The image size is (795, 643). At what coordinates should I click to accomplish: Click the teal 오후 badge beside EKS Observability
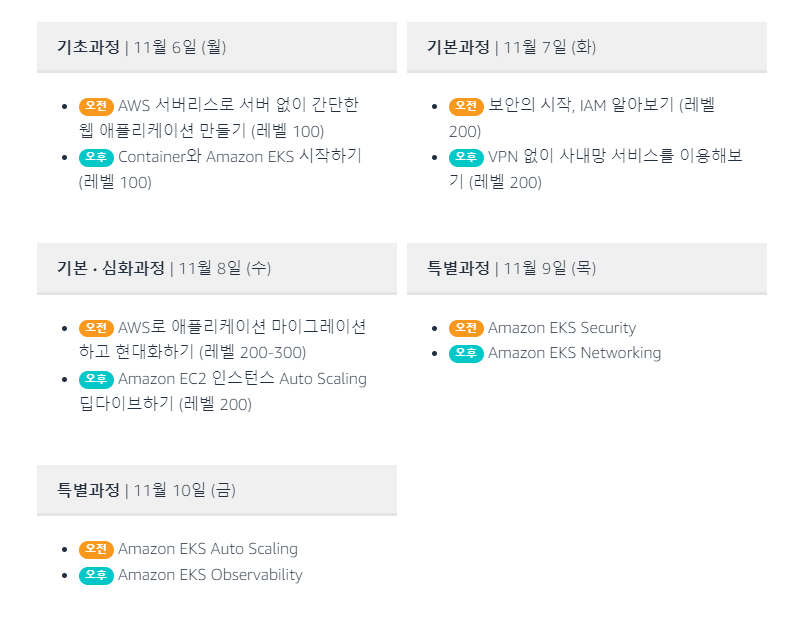[96, 575]
